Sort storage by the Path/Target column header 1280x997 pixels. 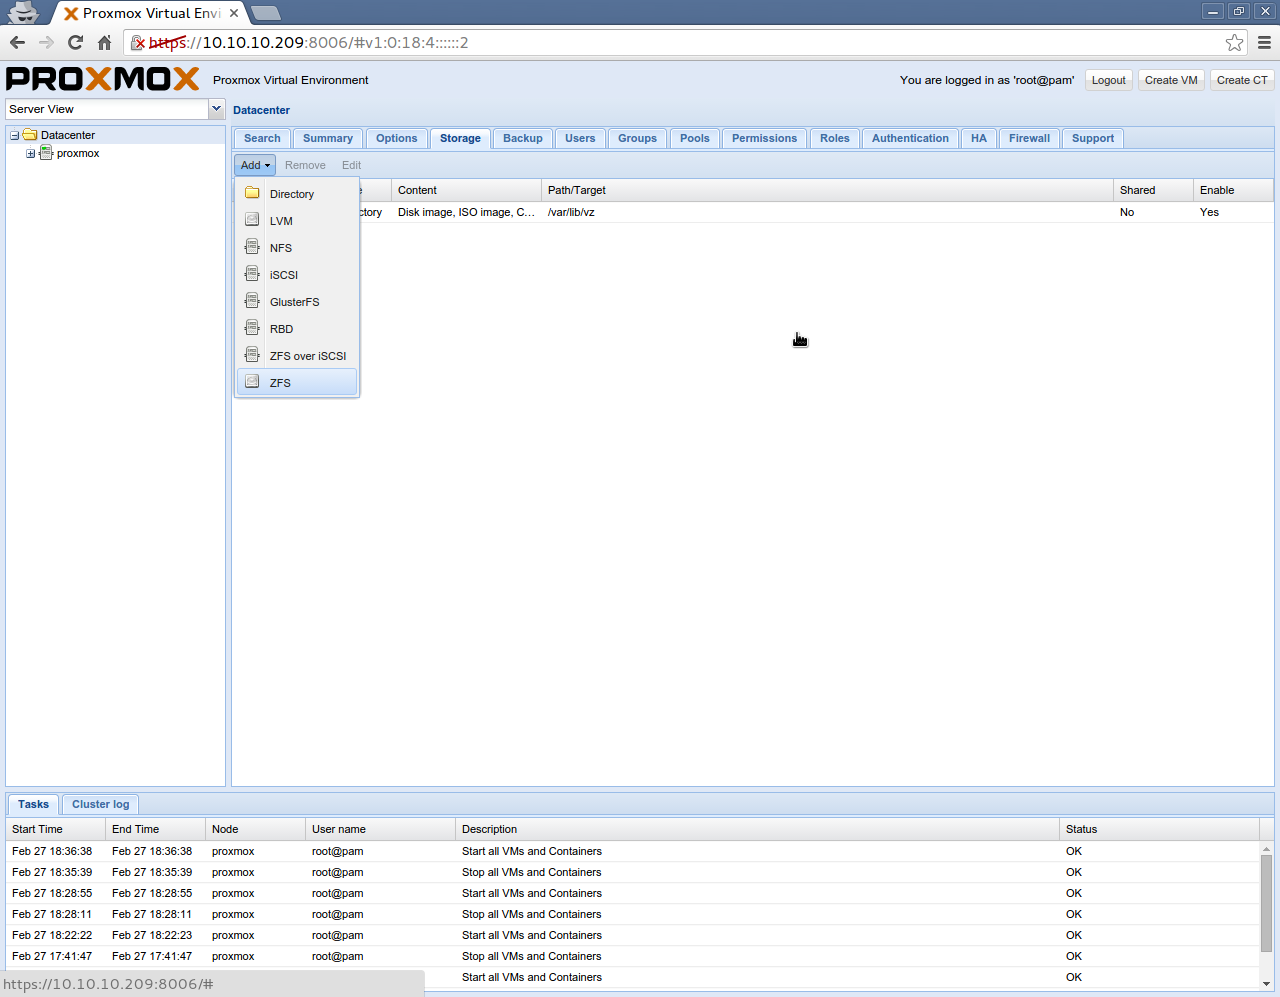pyautogui.click(x=827, y=190)
